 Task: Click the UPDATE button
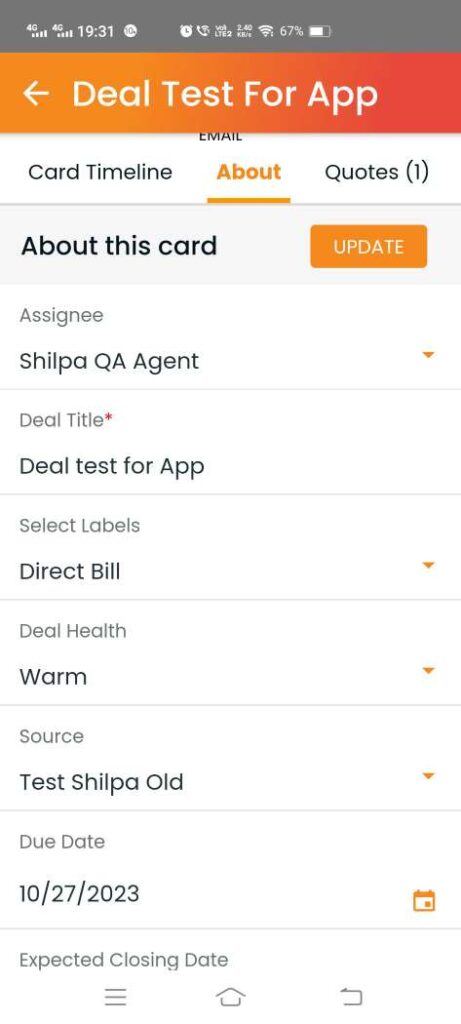click(x=369, y=246)
